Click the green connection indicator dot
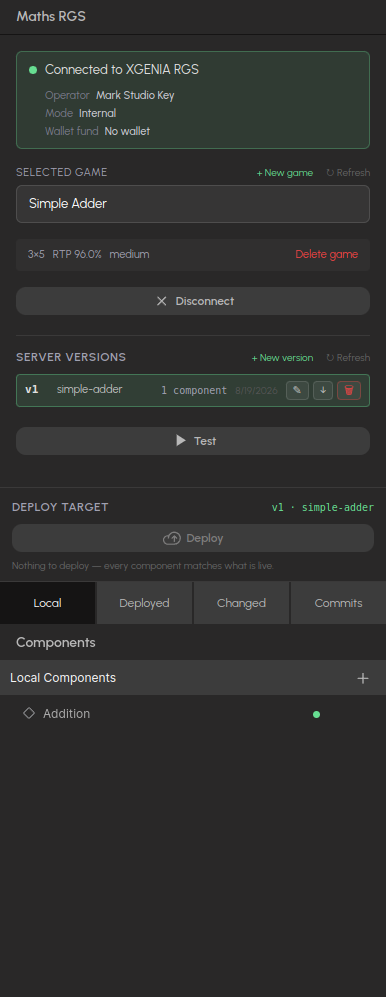This screenshot has height=997, width=386. click(33, 70)
